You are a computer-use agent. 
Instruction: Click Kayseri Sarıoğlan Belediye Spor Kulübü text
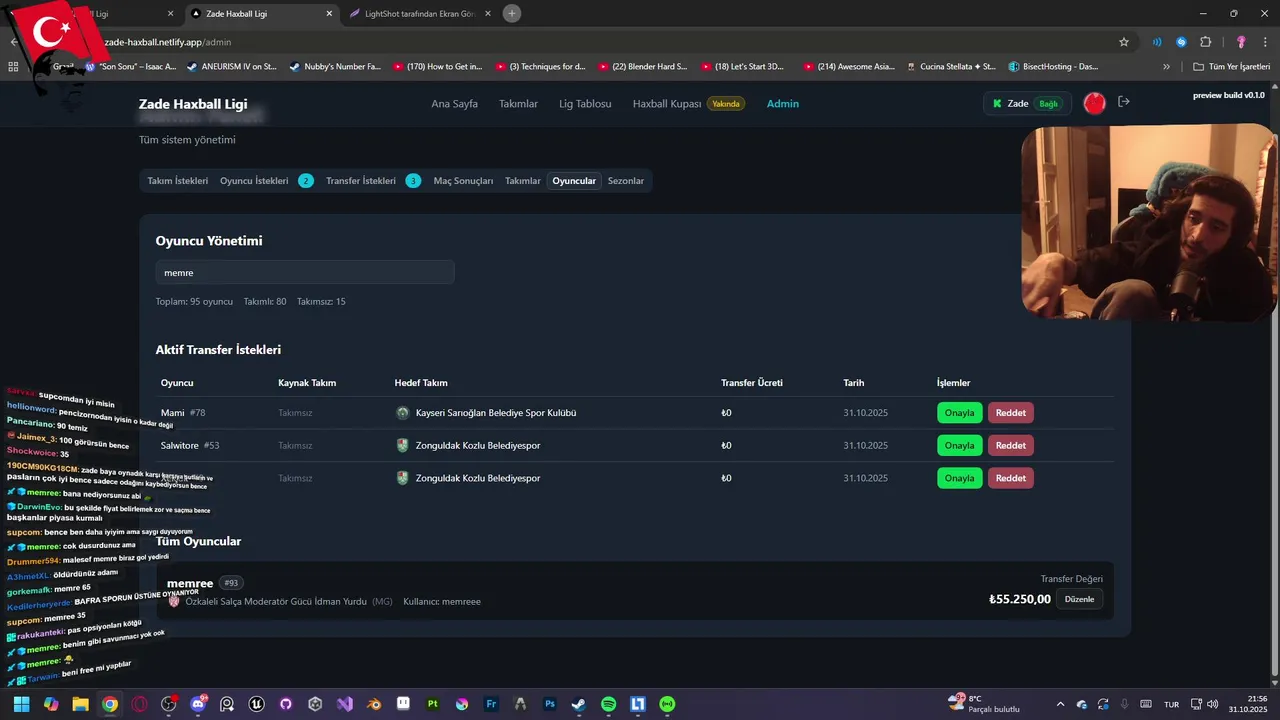(x=496, y=413)
